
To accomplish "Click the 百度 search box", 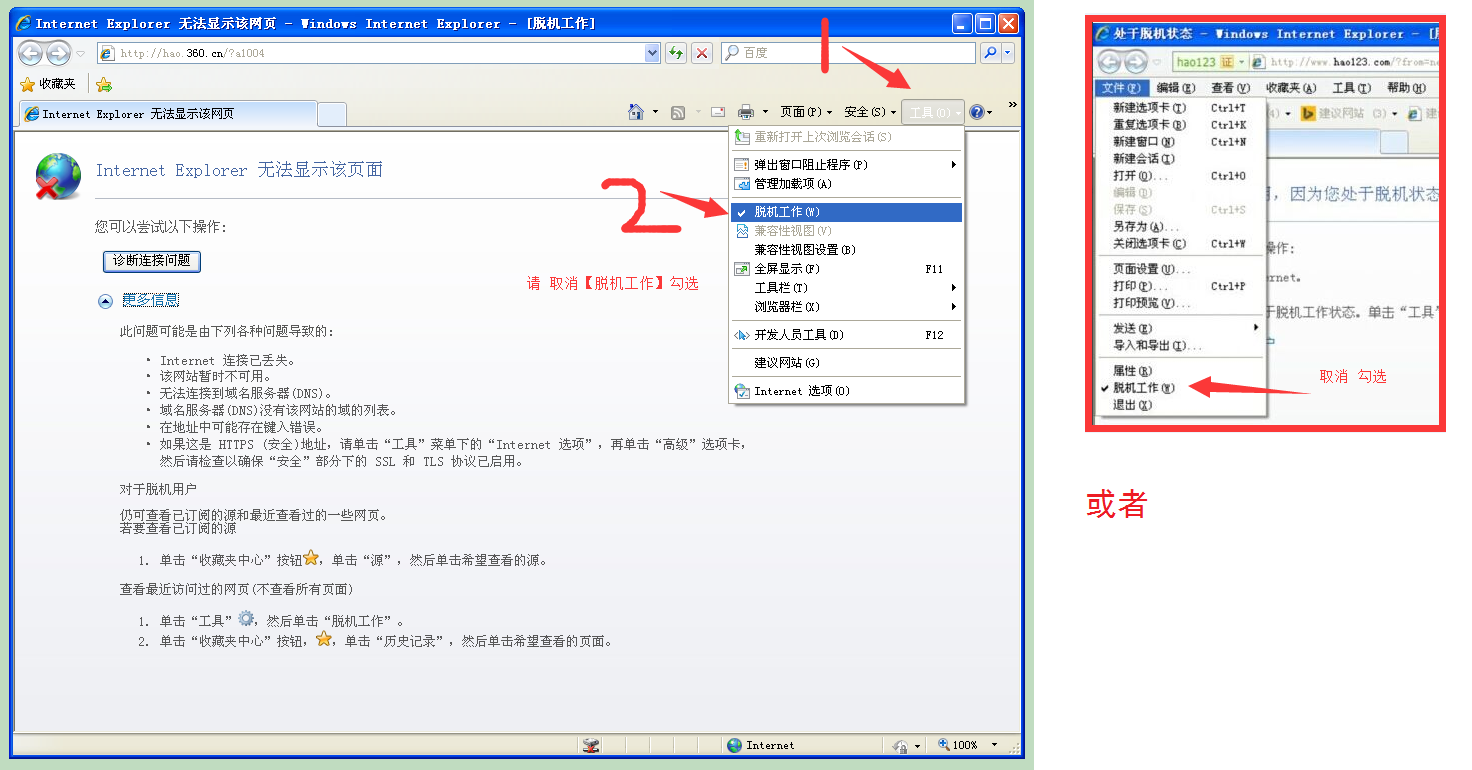I will coord(848,53).
